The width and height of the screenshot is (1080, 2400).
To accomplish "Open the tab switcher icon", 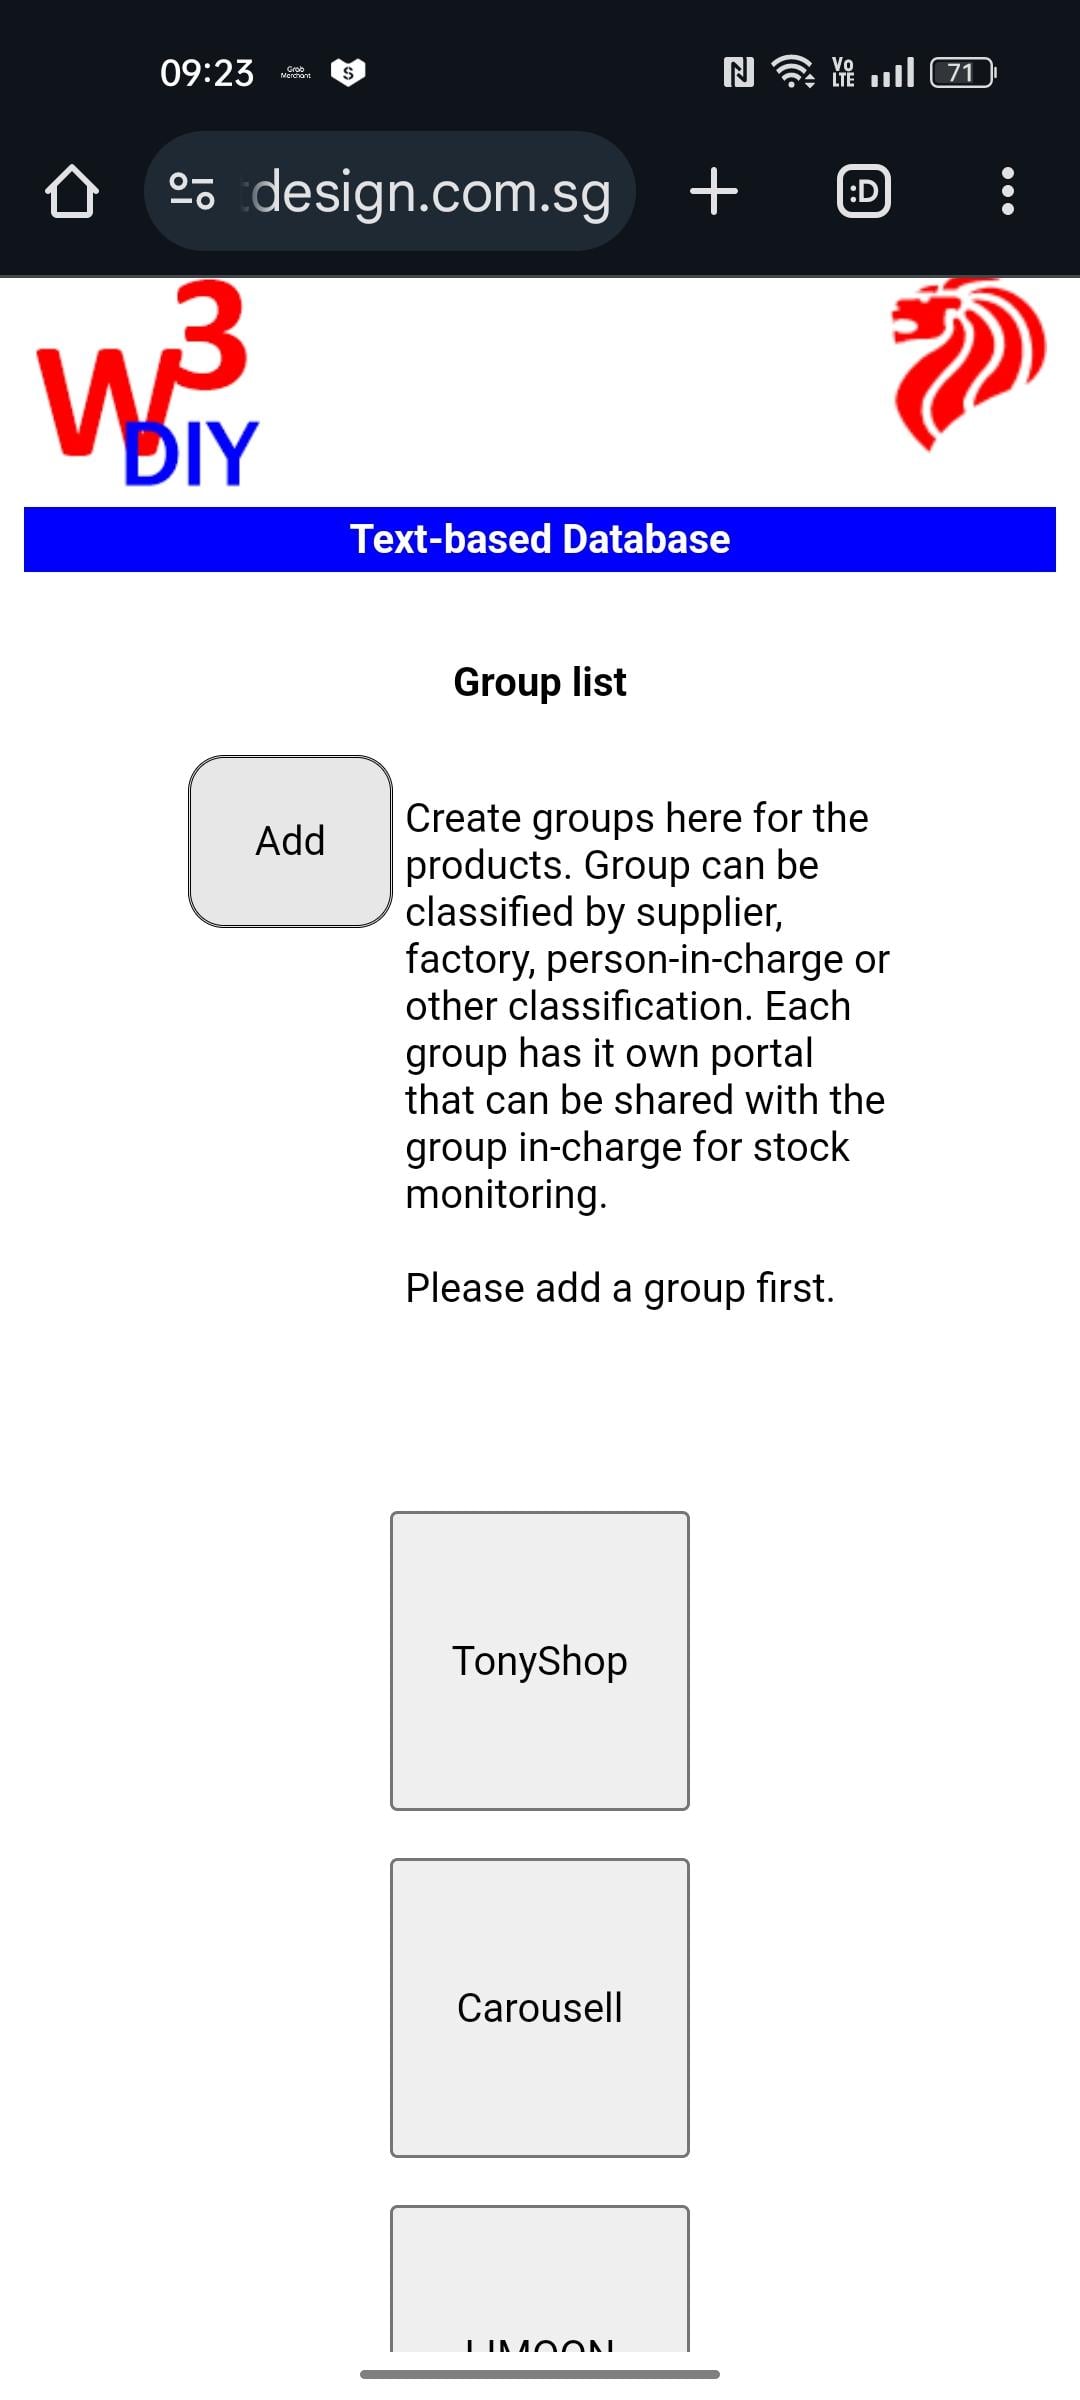I will point(863,191).
